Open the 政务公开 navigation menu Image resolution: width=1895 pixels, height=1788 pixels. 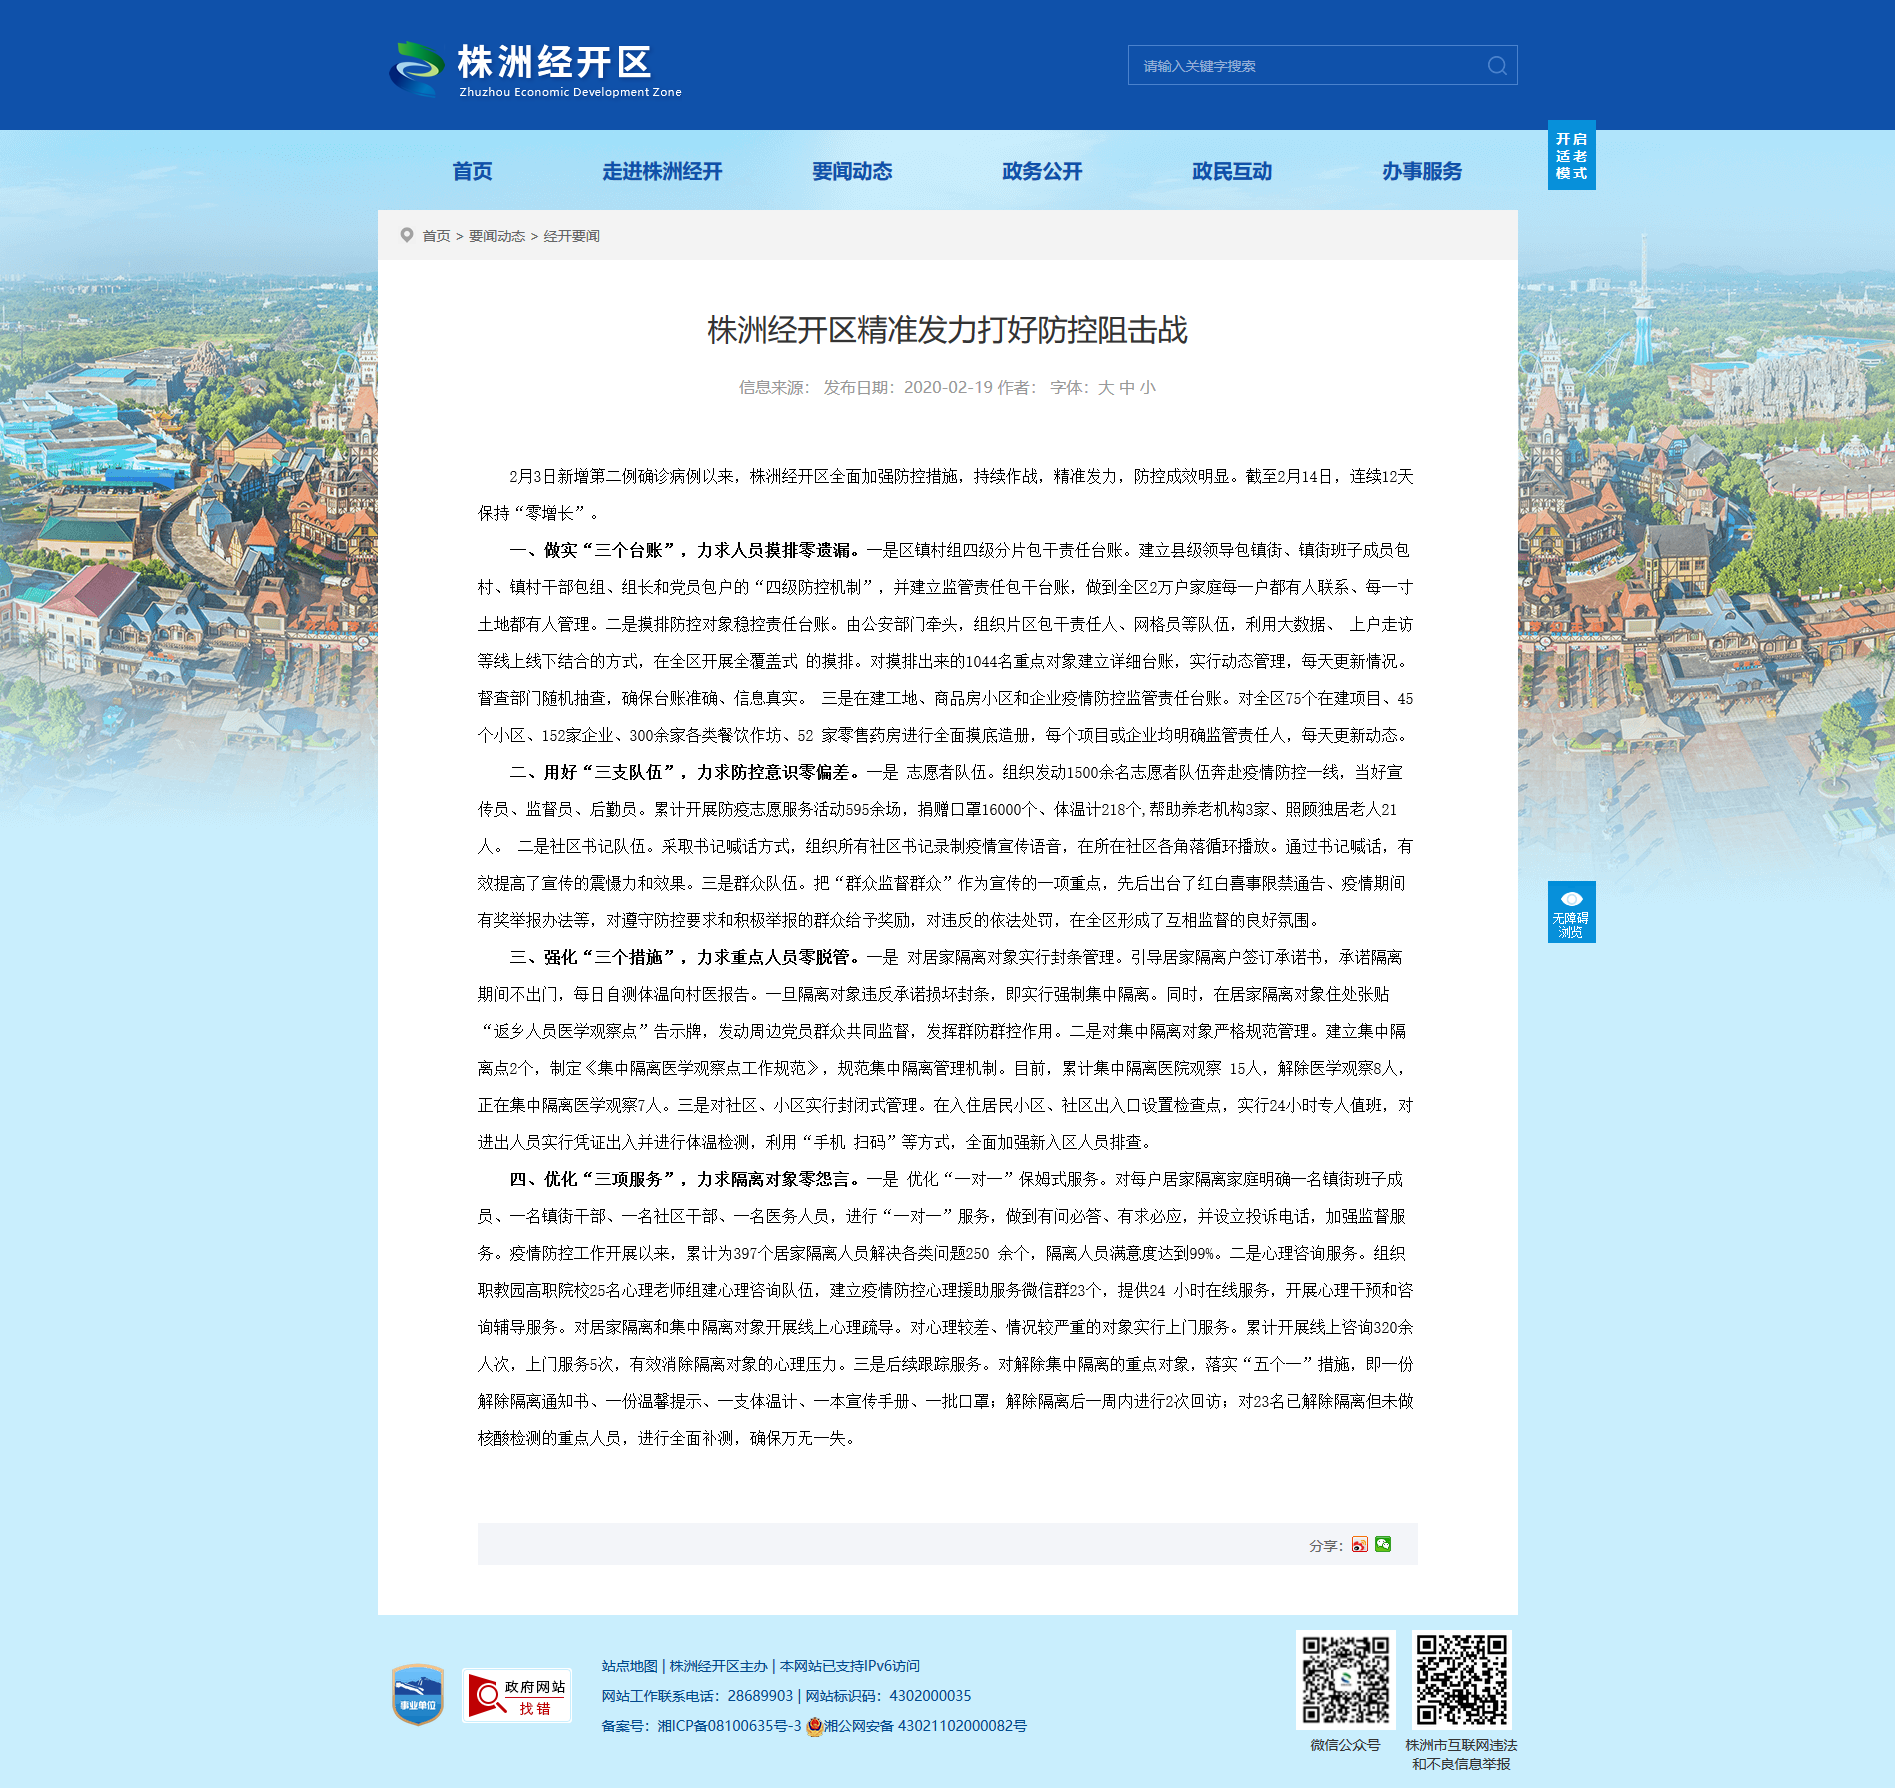tap(1042, 171)
